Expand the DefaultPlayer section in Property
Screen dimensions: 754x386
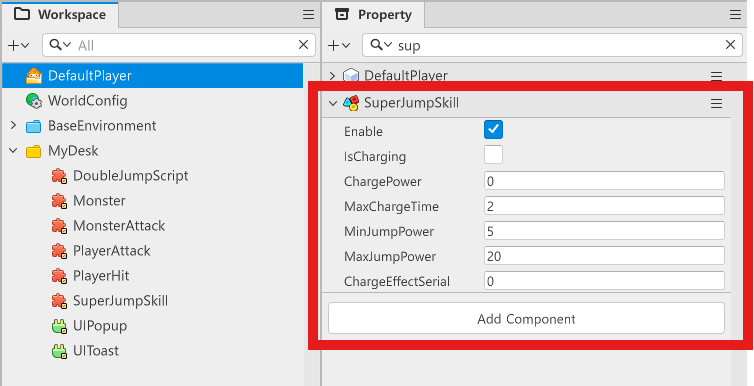click(x=332, y=75)
